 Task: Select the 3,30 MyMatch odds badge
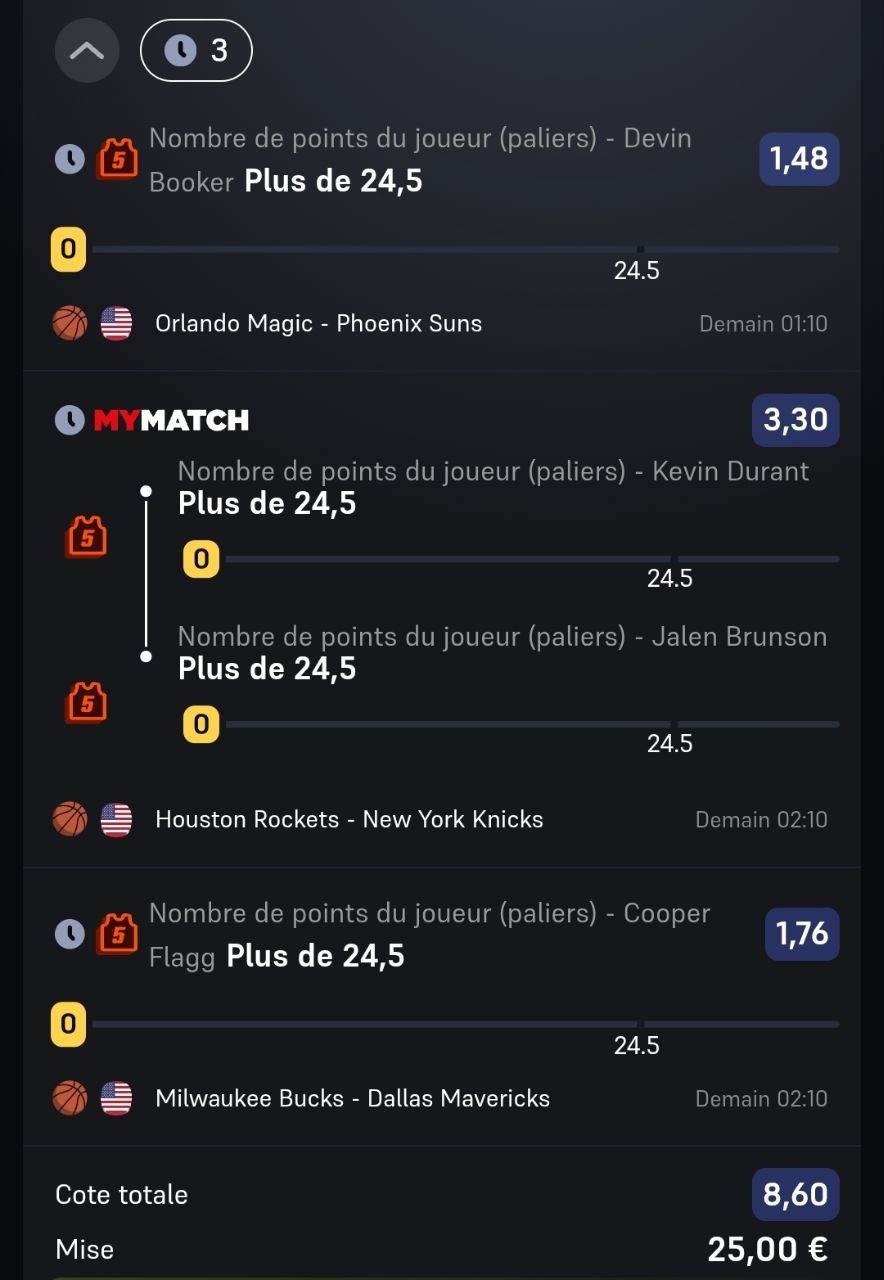(795, 420)
